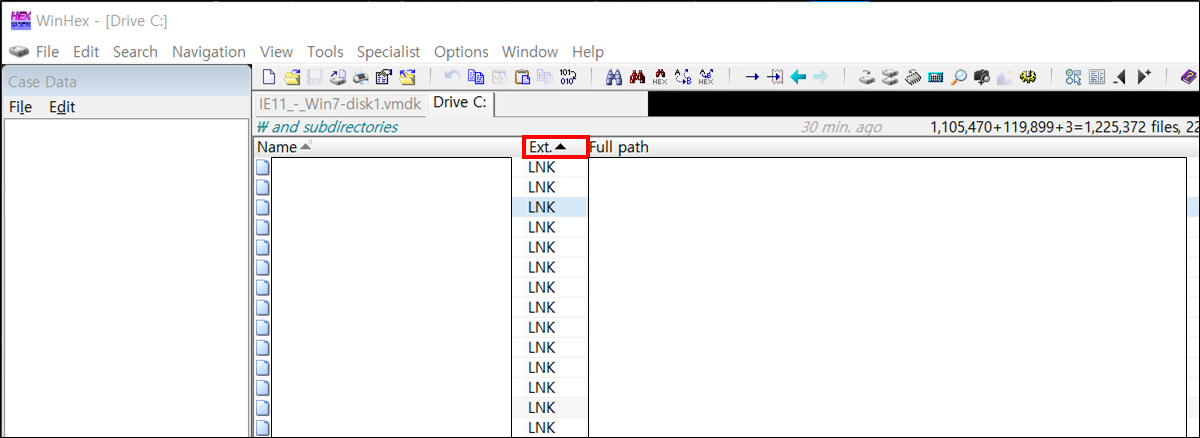Screen dimensions: 1200x438
Task: Click the magnifying glass Analyze icon
Action: click(959, 76)
